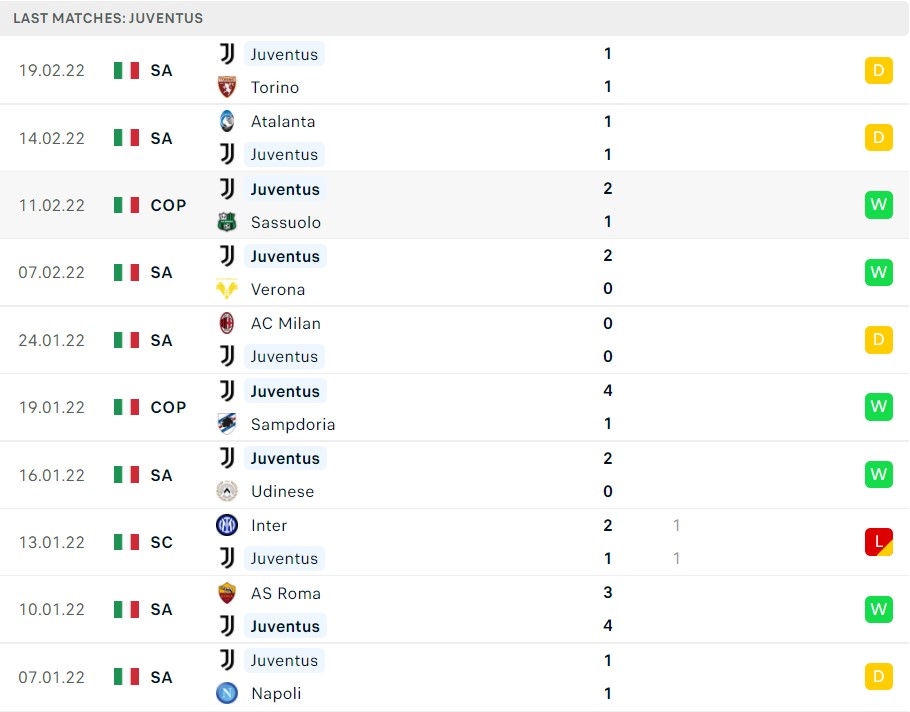Open the Torino team link

tap(275, 87)
